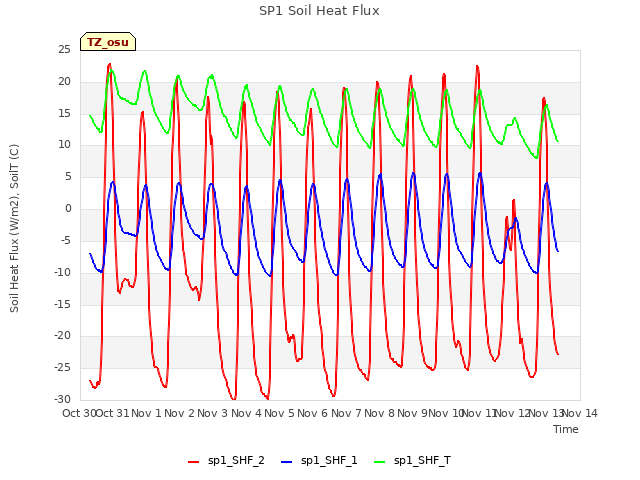This screenshot has width=640, height=480.
Task: Click the TZ_osu annotation label
Action: pos(108,42)
